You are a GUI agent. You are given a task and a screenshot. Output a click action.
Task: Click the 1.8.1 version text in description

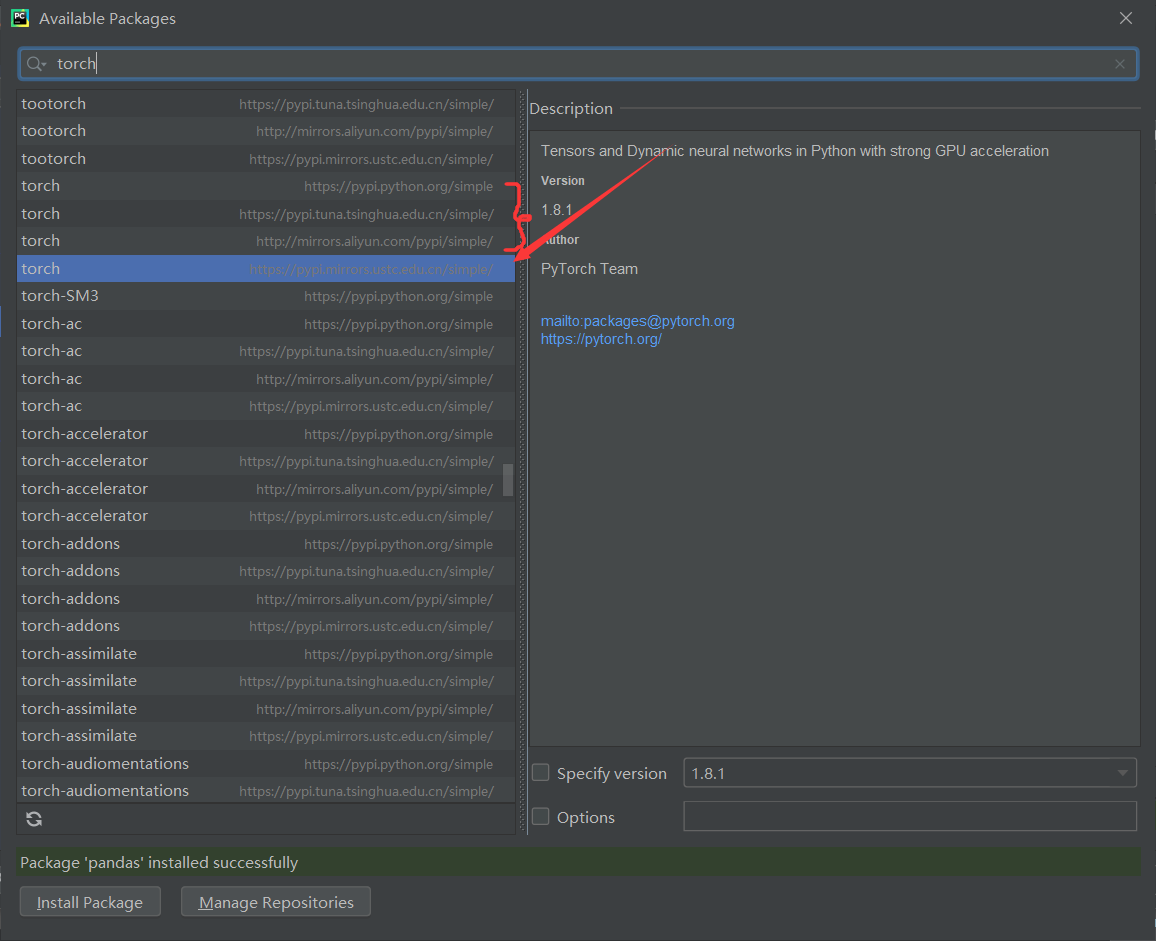[557, 210]
